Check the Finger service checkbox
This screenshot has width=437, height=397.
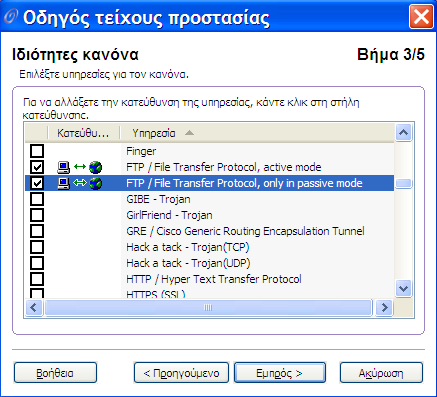[37, 151]
